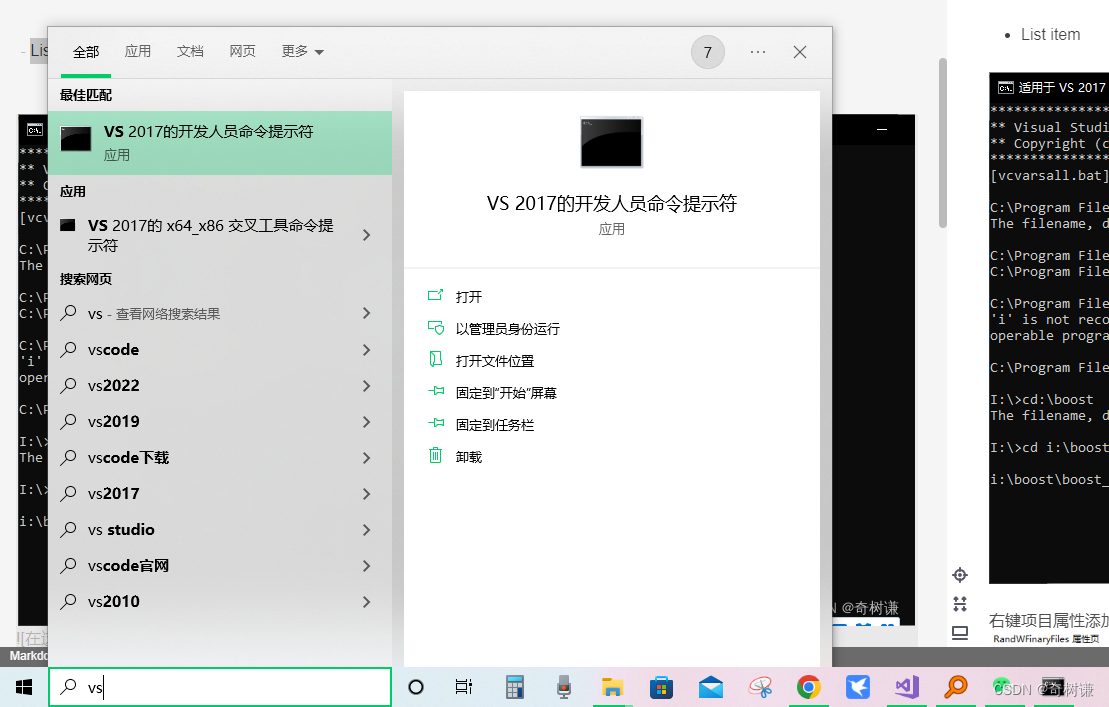The height and width of the screenshot is (707, 1109).
Task: Open File Explorer from the taskbar
Action: 612,687
